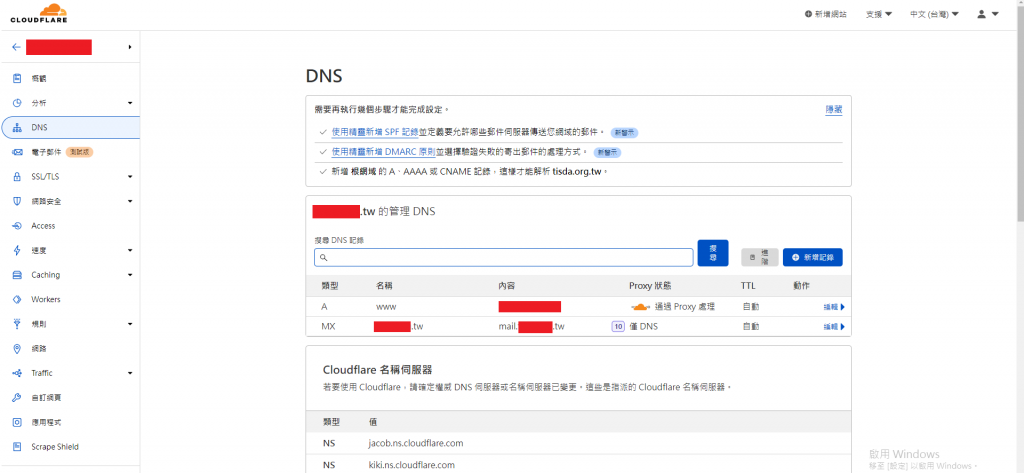
Task: Open Traffic in the sidebar
Action: [42, 373]
